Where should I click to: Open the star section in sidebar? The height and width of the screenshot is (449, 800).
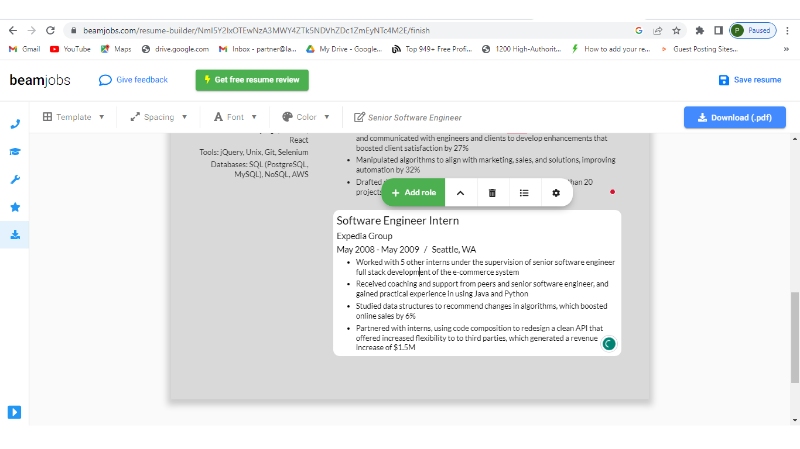tap(15, 207)
